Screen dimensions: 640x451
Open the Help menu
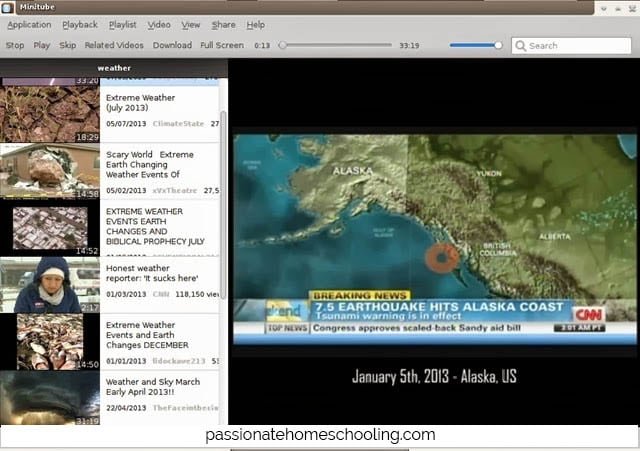(256, 25)
